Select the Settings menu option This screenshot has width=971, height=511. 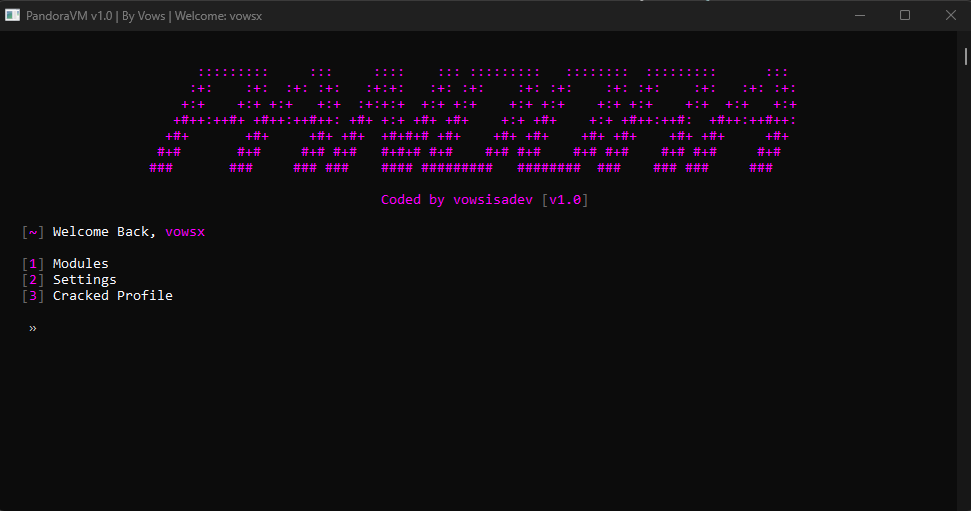(x=84, y=280)
